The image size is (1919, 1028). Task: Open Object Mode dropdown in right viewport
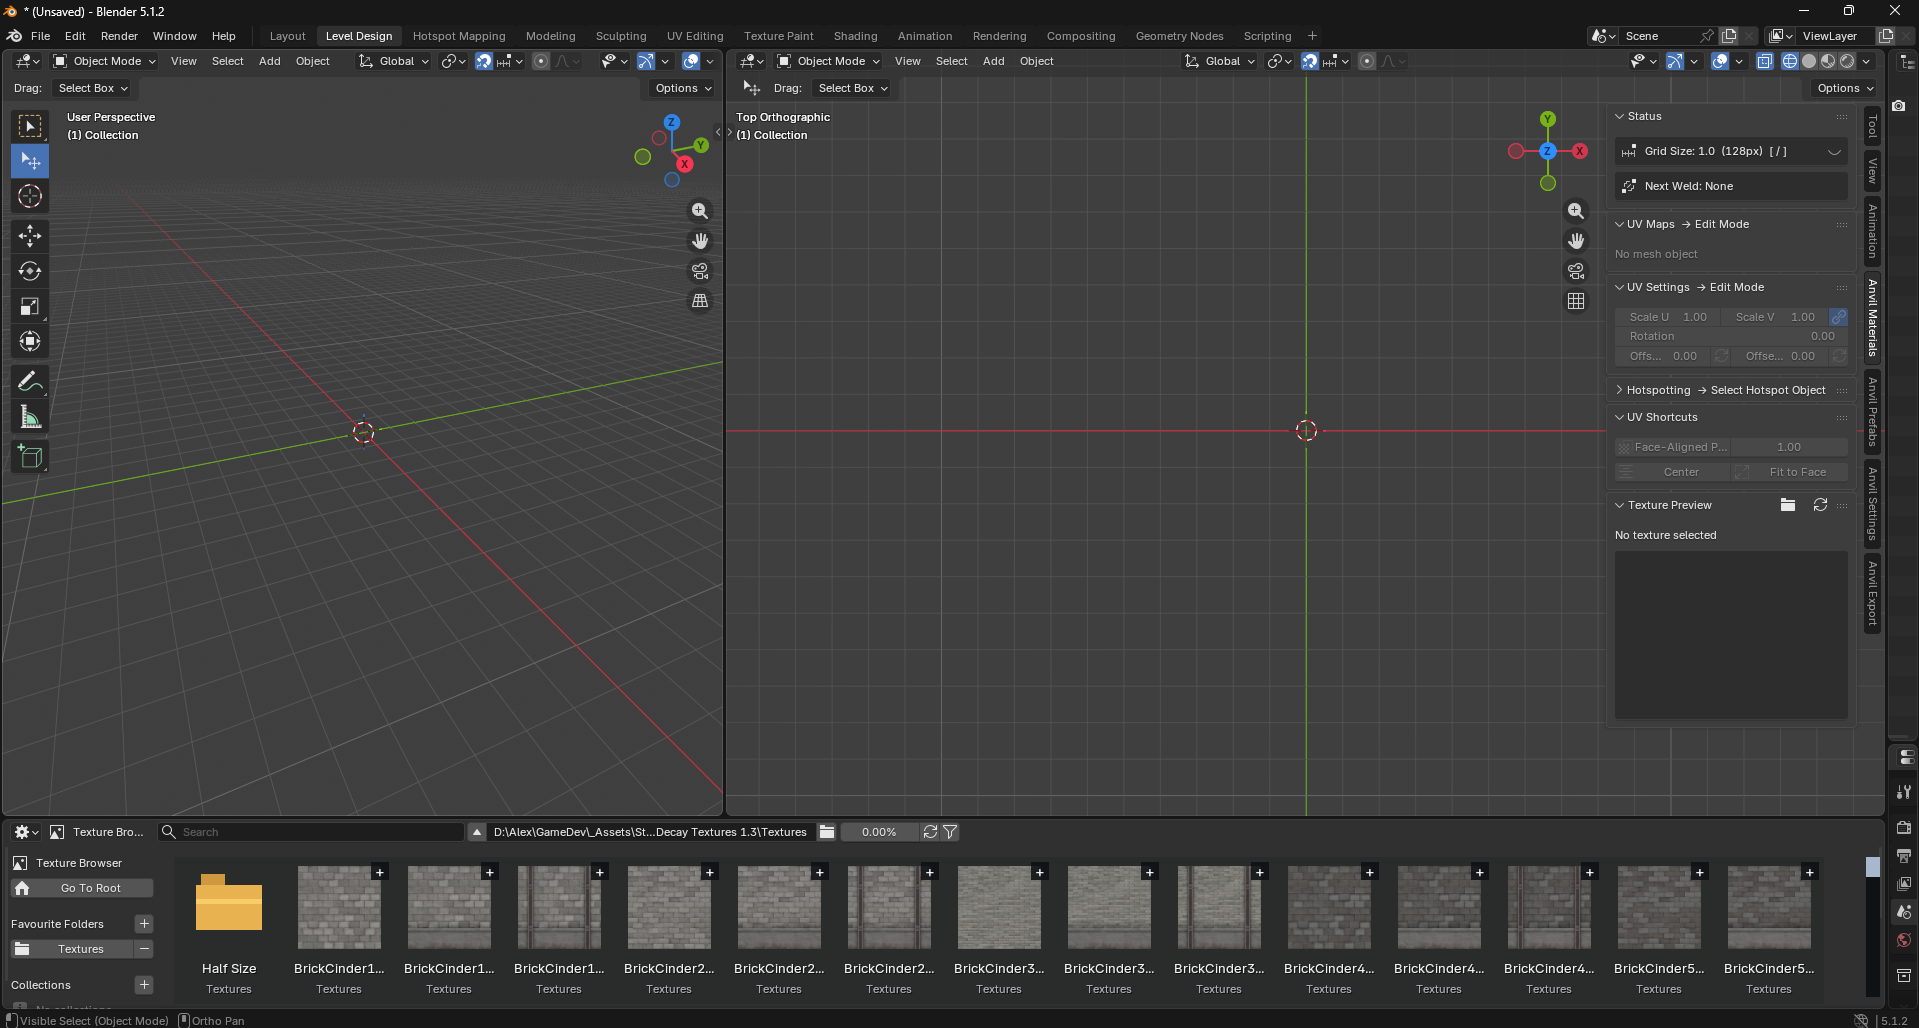(829, 61)
